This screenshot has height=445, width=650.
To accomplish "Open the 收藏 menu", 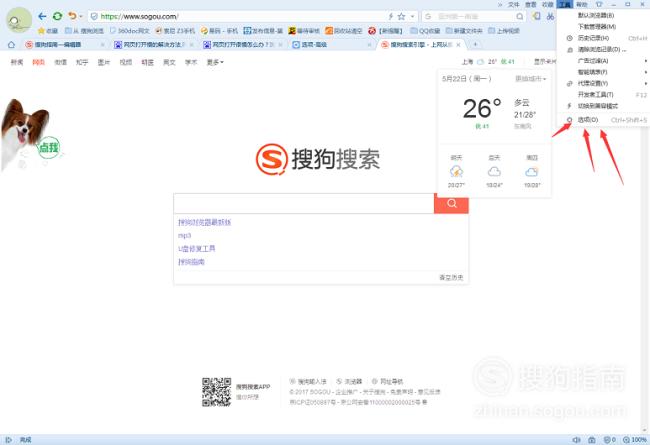I will coord(548,4).
